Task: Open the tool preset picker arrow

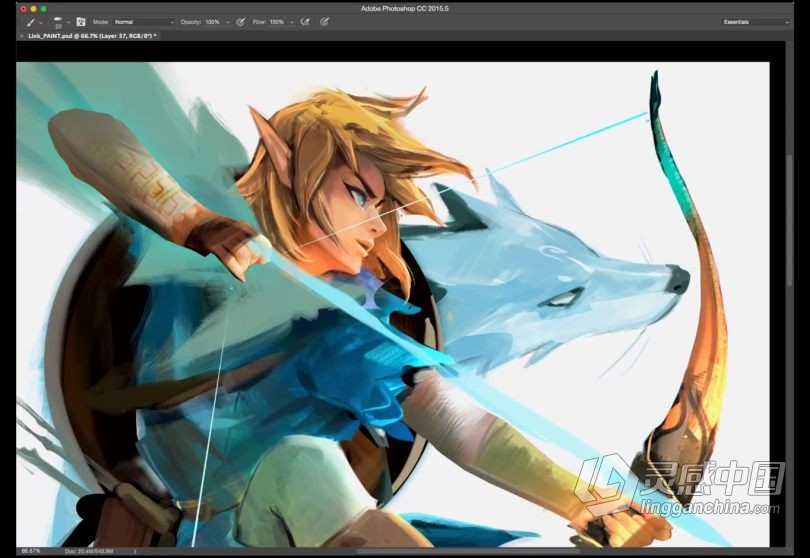Action: (40, 21)
